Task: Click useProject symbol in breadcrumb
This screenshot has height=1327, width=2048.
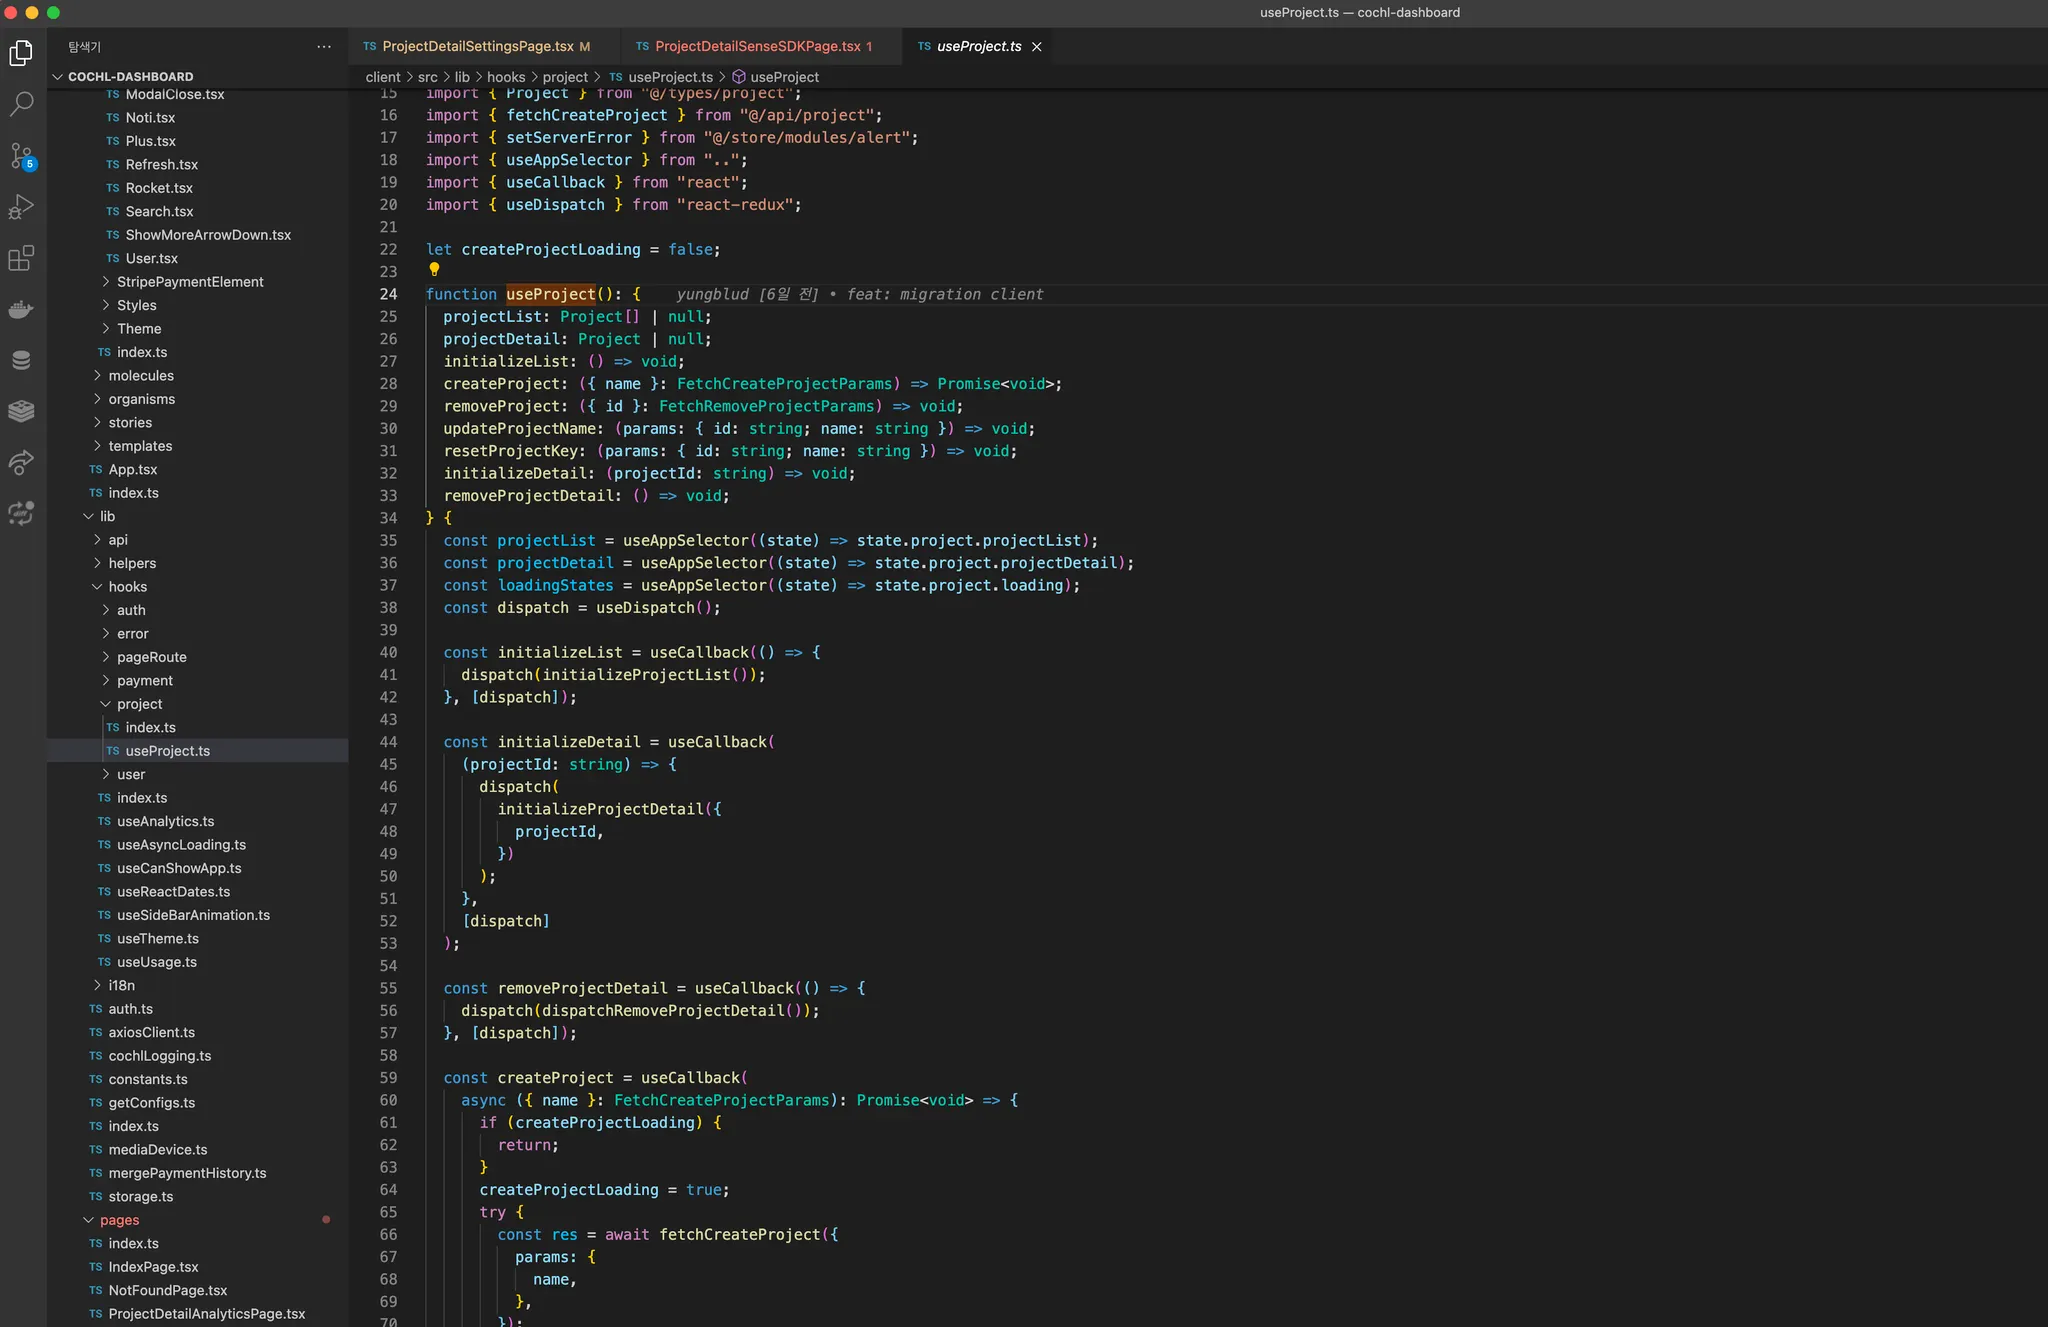Action: pos(784,77)
